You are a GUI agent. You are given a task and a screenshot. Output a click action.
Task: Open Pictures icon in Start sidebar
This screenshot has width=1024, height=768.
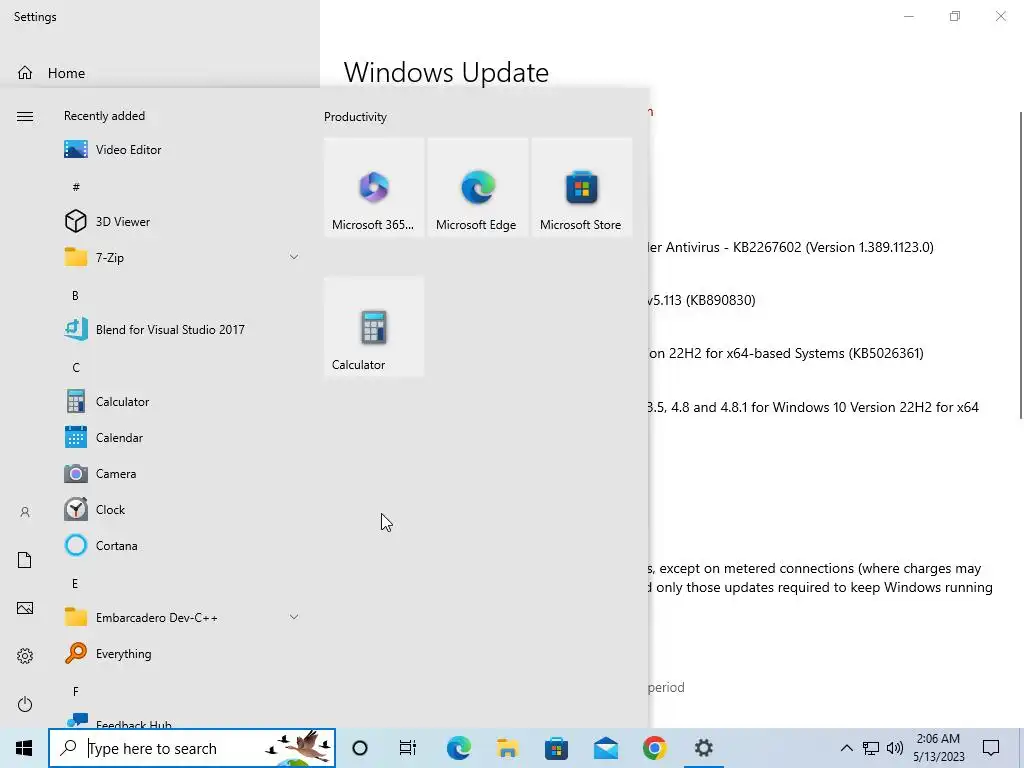25,608
